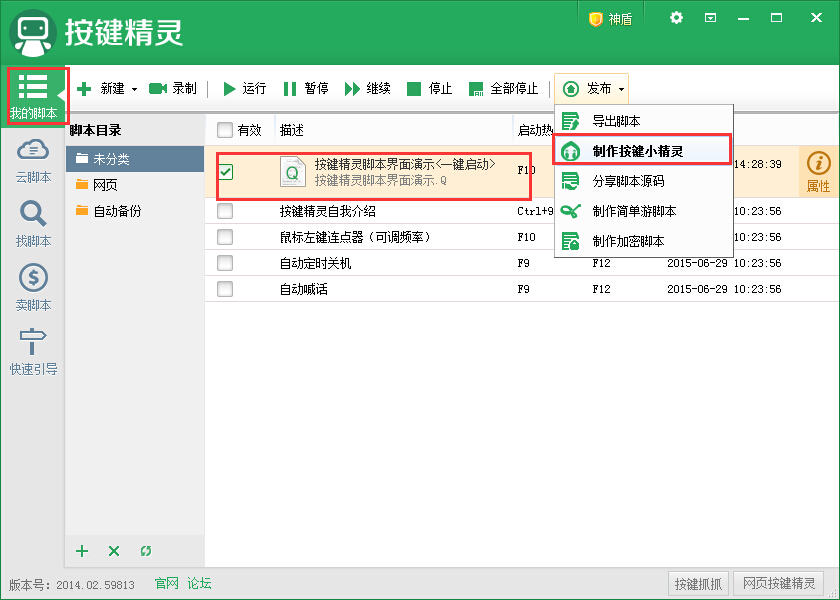Viewport: 840px width, 600px height.
Task: Click the 网页按键精灵 button
Action: click(779, 583)
